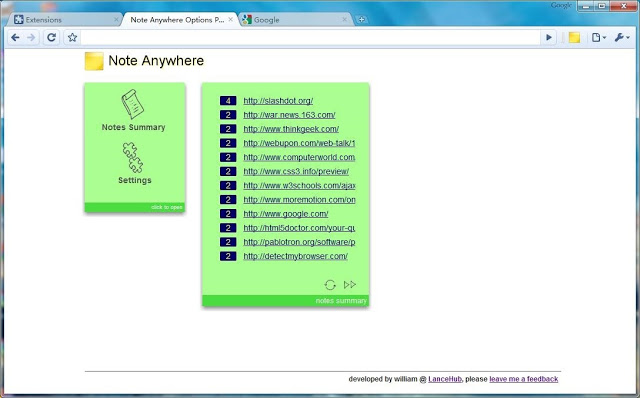Viewport: 640px width, 398px height.
Task: Click the Go arrow beside address bar
Action: click(x=549, y=38)
